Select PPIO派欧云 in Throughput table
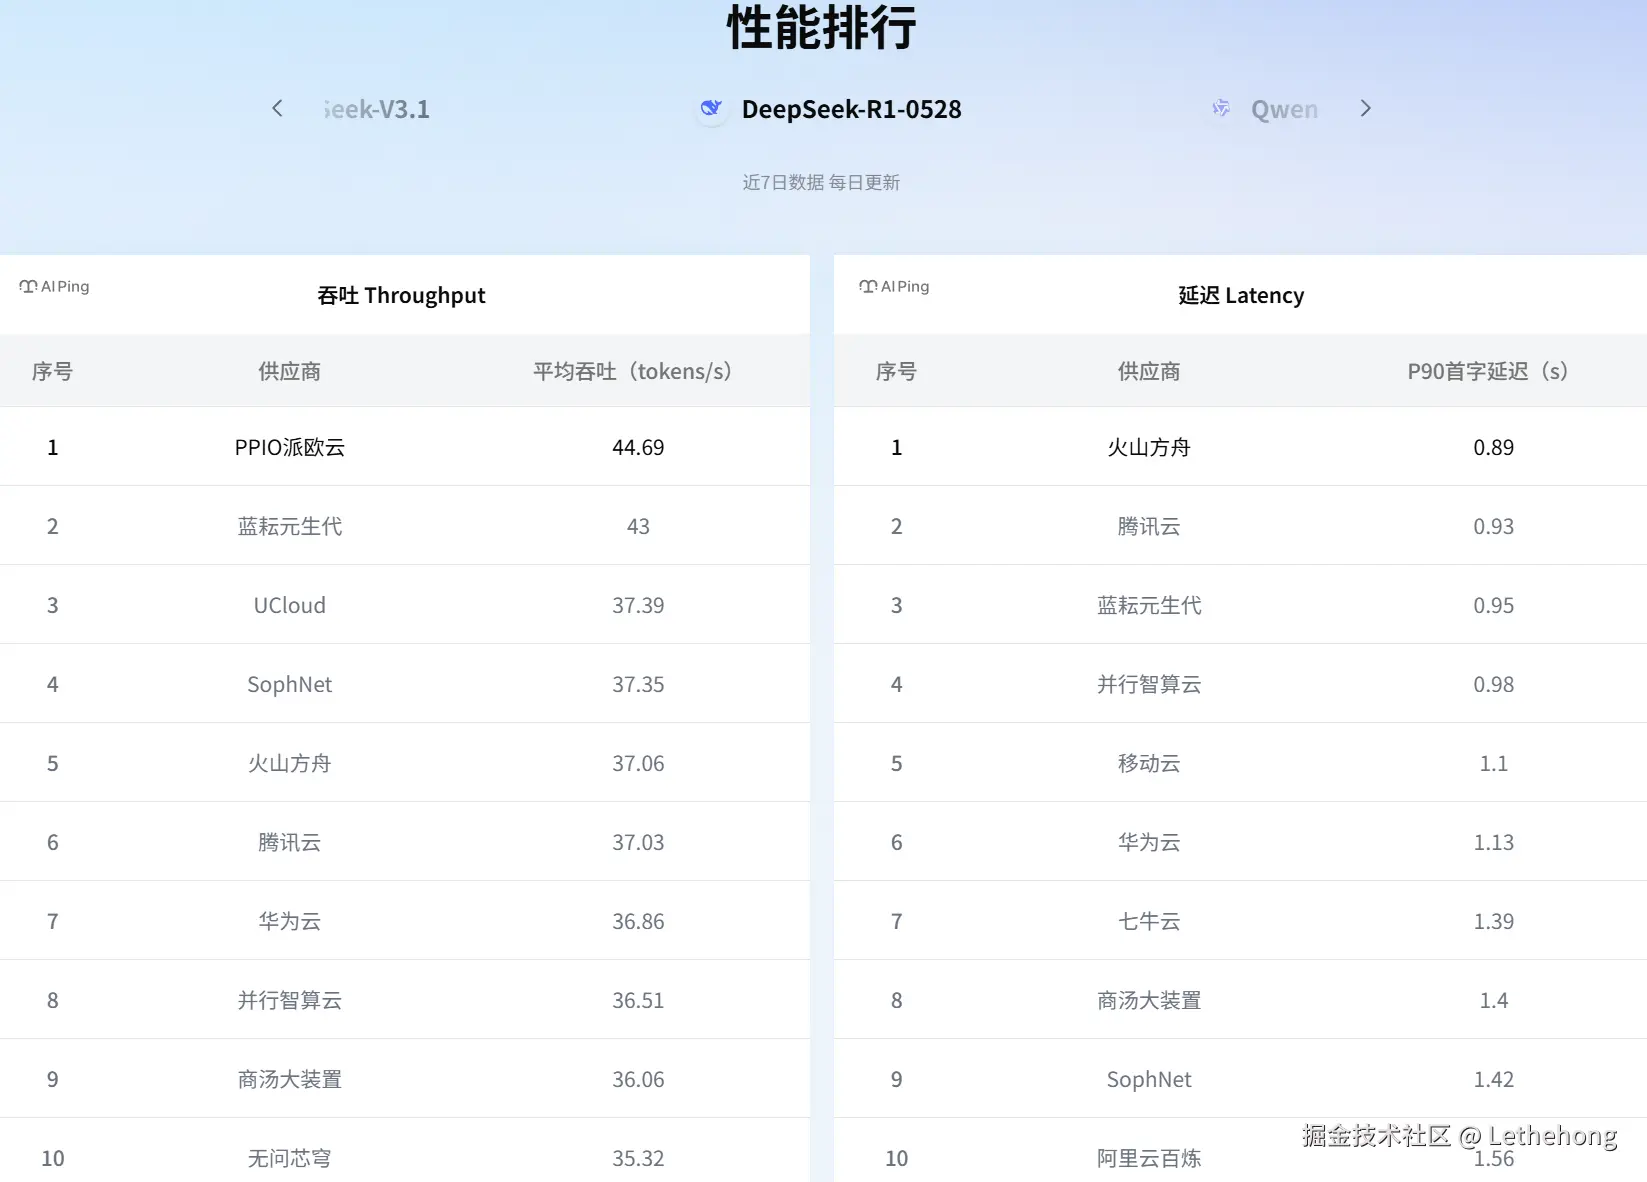This screenshot has width=1647, height=1182. pos(289,447)
